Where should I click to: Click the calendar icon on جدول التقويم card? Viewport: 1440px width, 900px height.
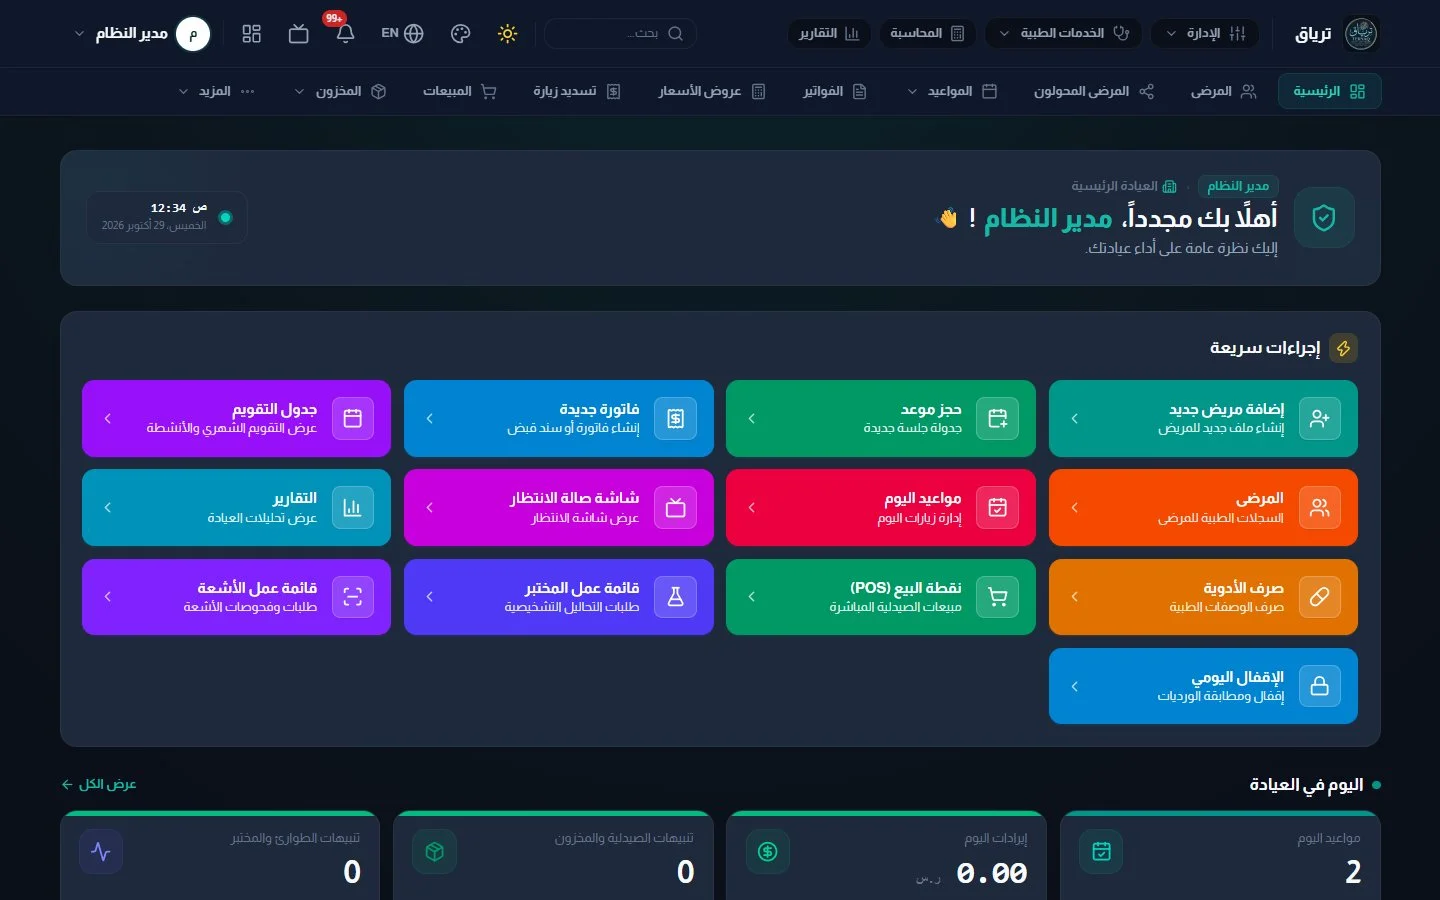tap(352, 418)
